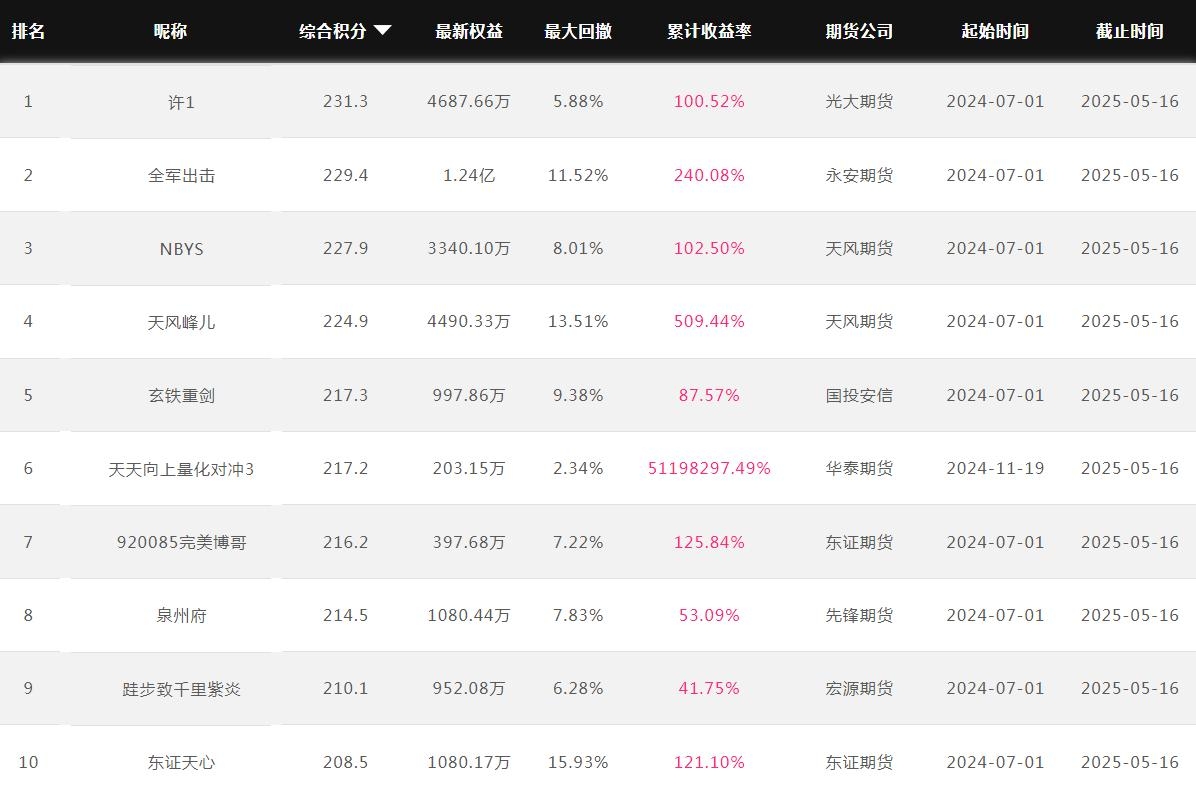1196x796 pixels.
Task: Open the nickname 泉州府
Action: point(182,615)
